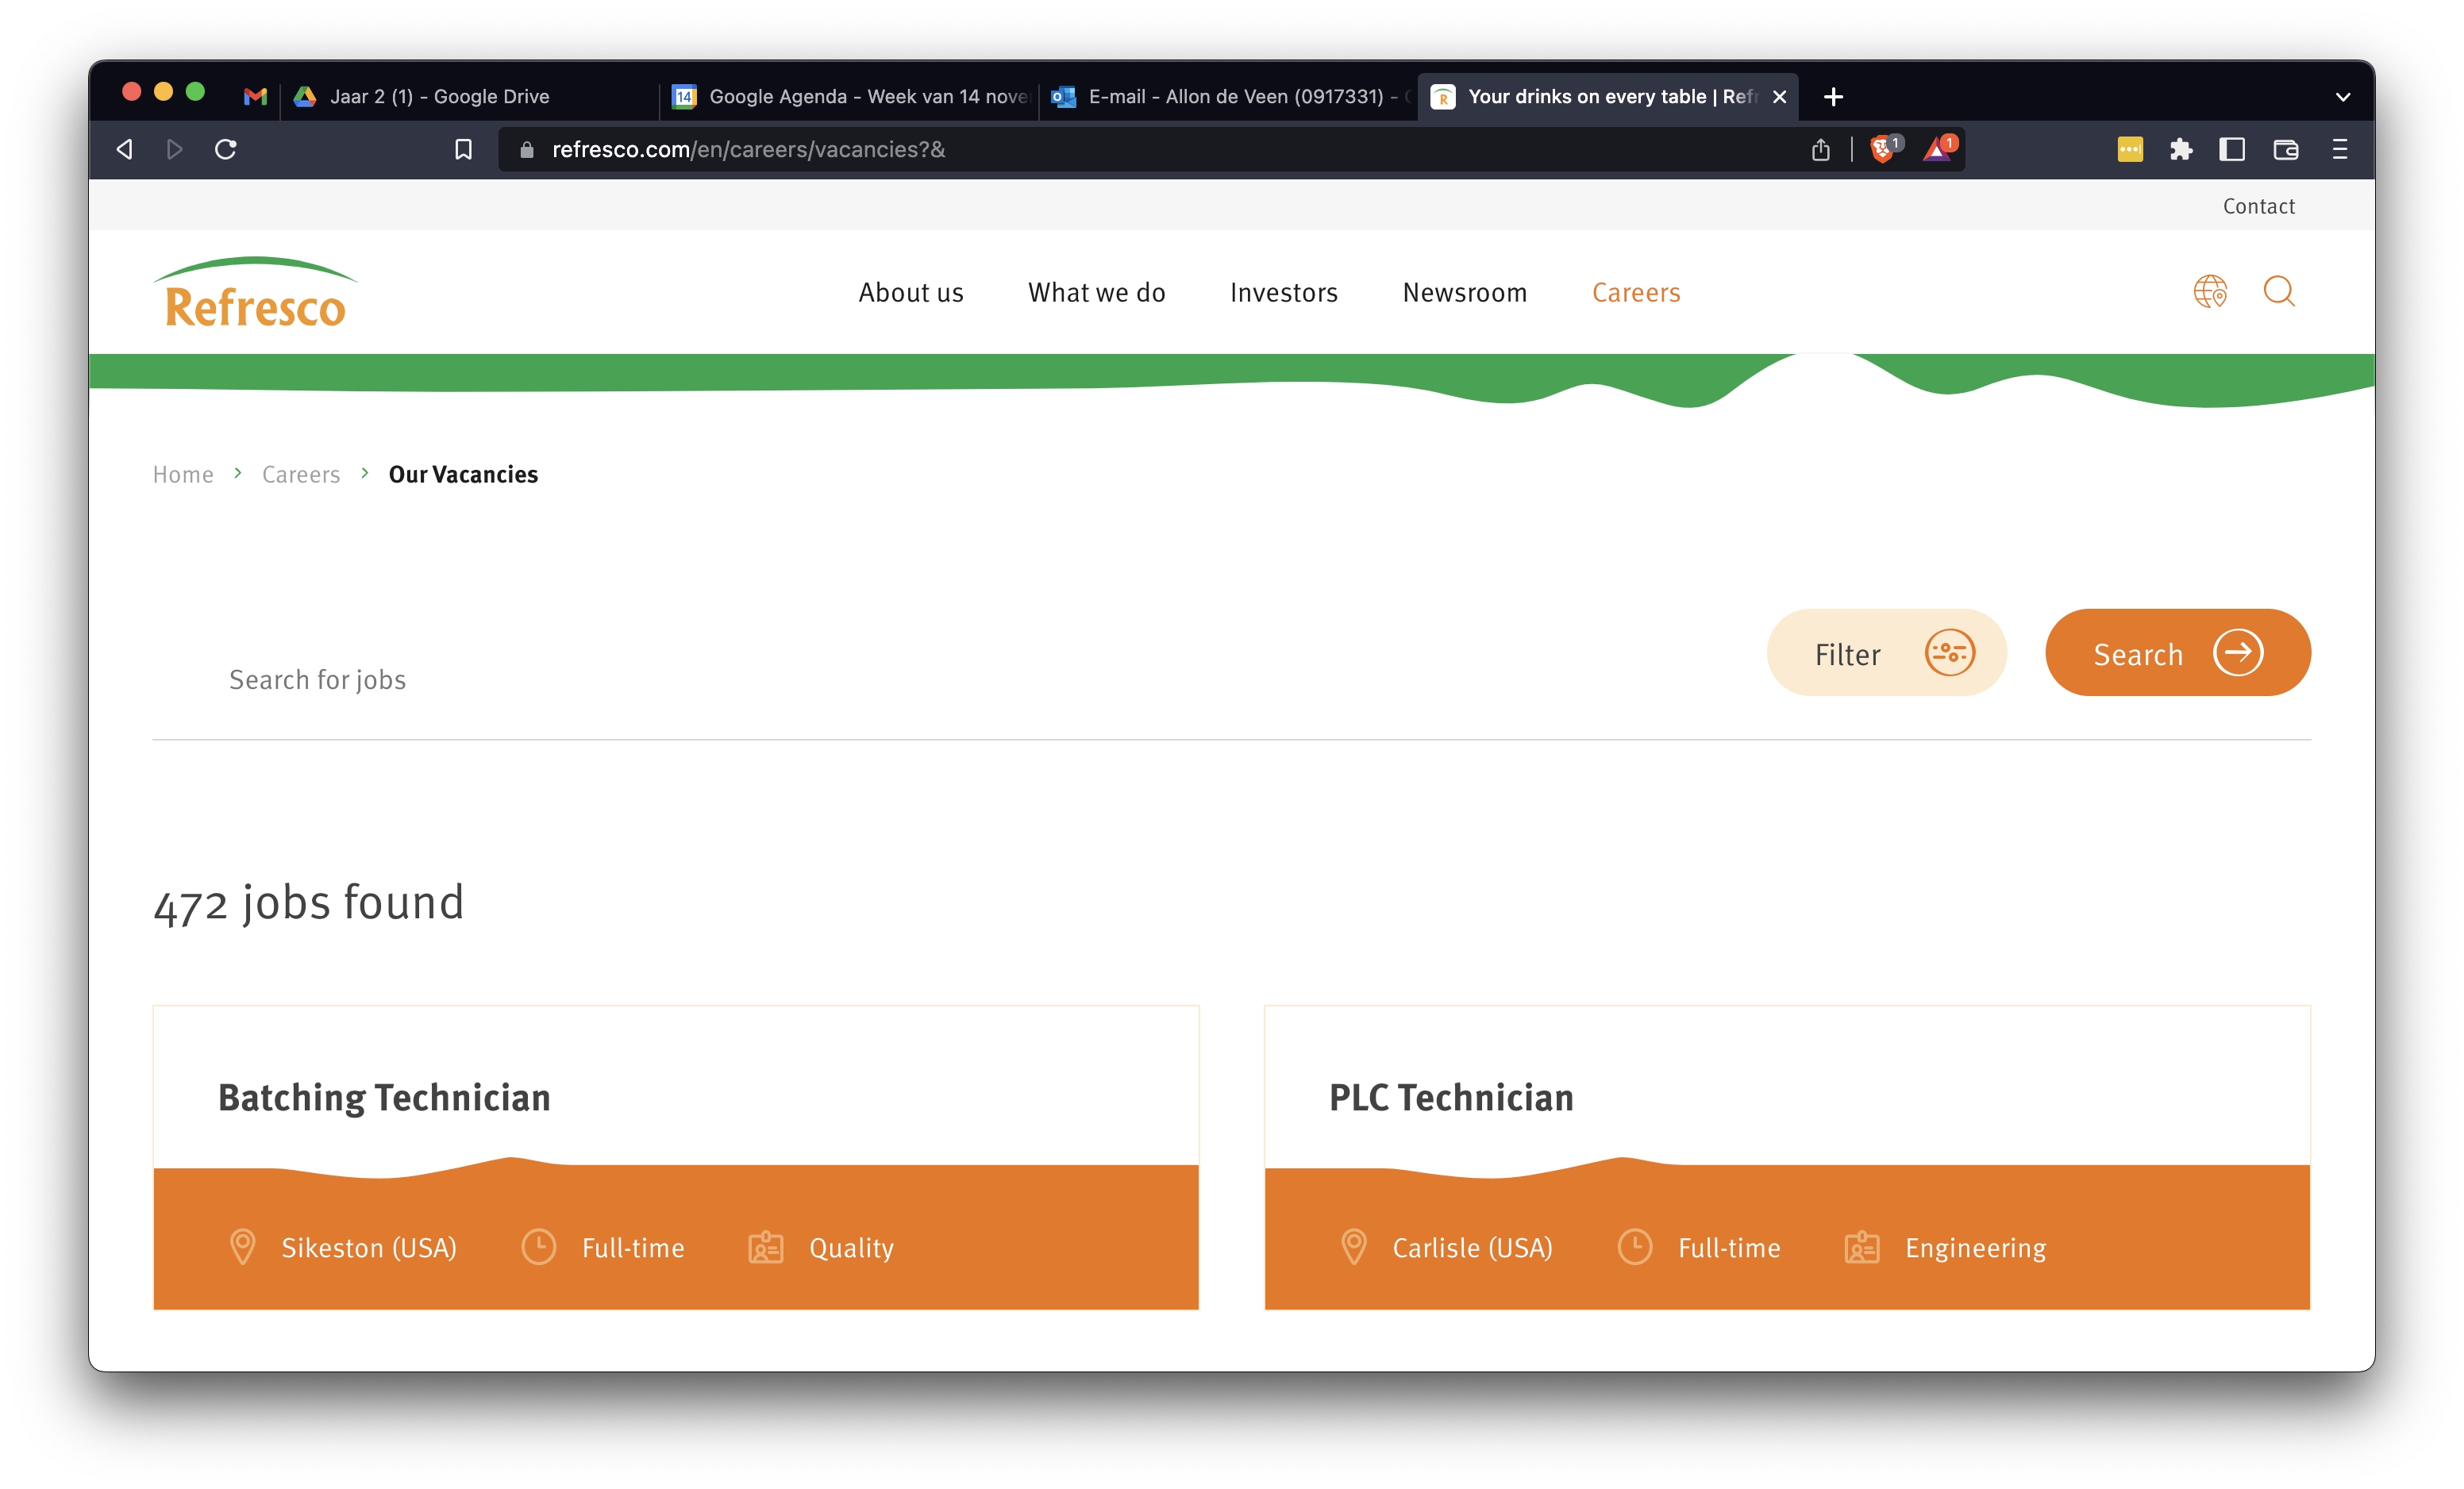Click the Brave Shields lion icon

pyautogui.click(x=1882, y=149)
